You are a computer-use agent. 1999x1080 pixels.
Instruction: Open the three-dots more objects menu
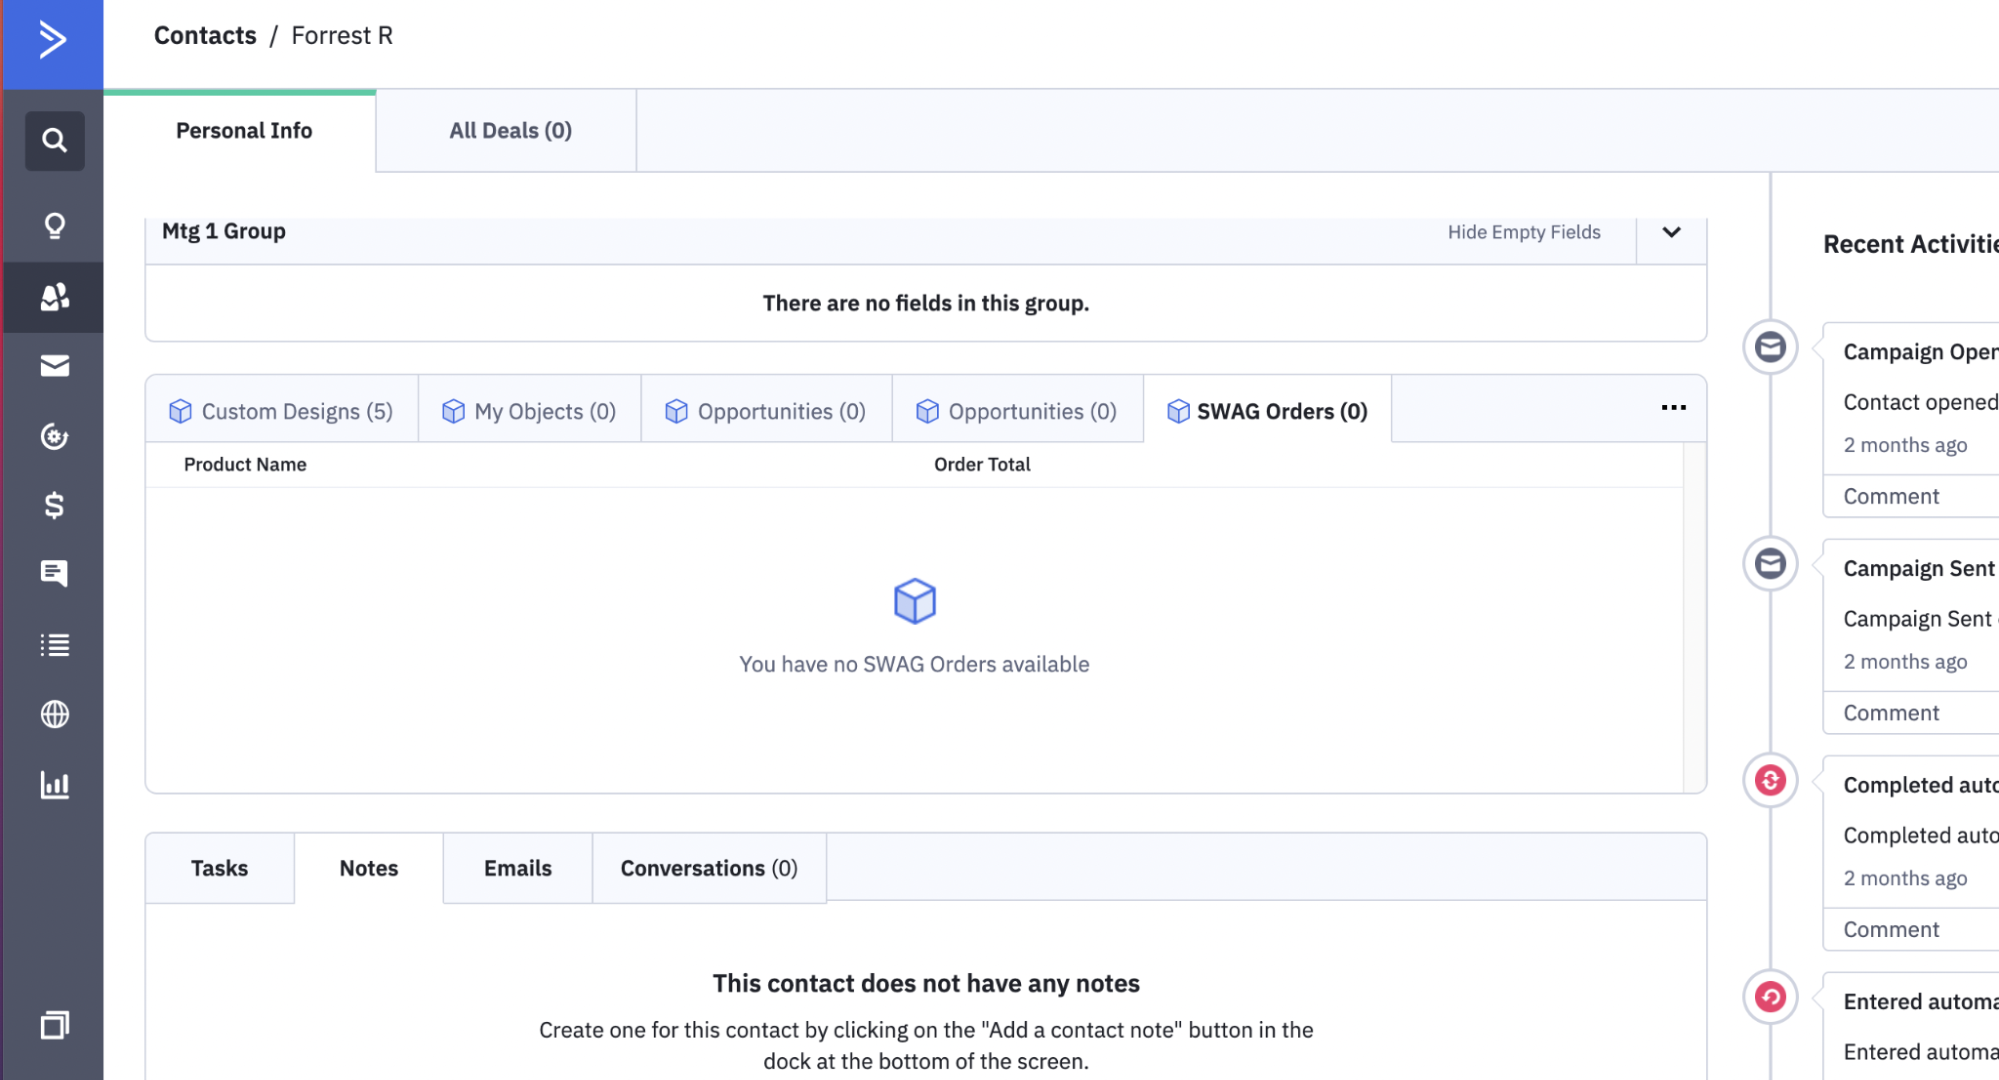point(1673,408)
